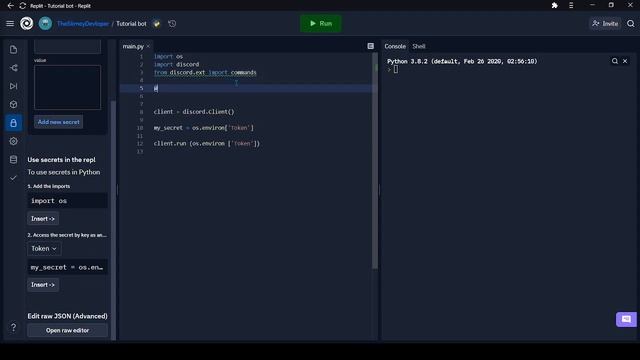
Task: Click 'my_secret = os.en...' snippet box
Action: 67,267
